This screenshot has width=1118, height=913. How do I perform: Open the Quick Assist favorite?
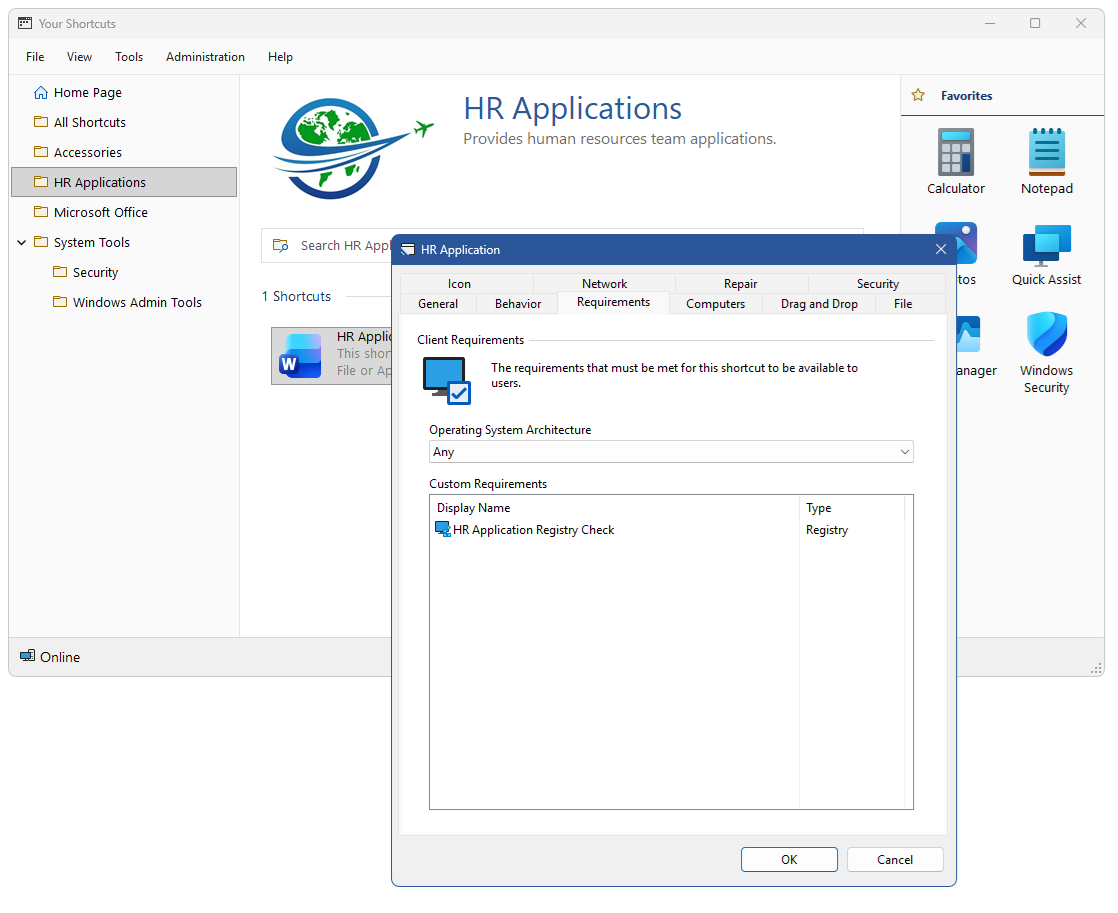tap(1046, 245)
